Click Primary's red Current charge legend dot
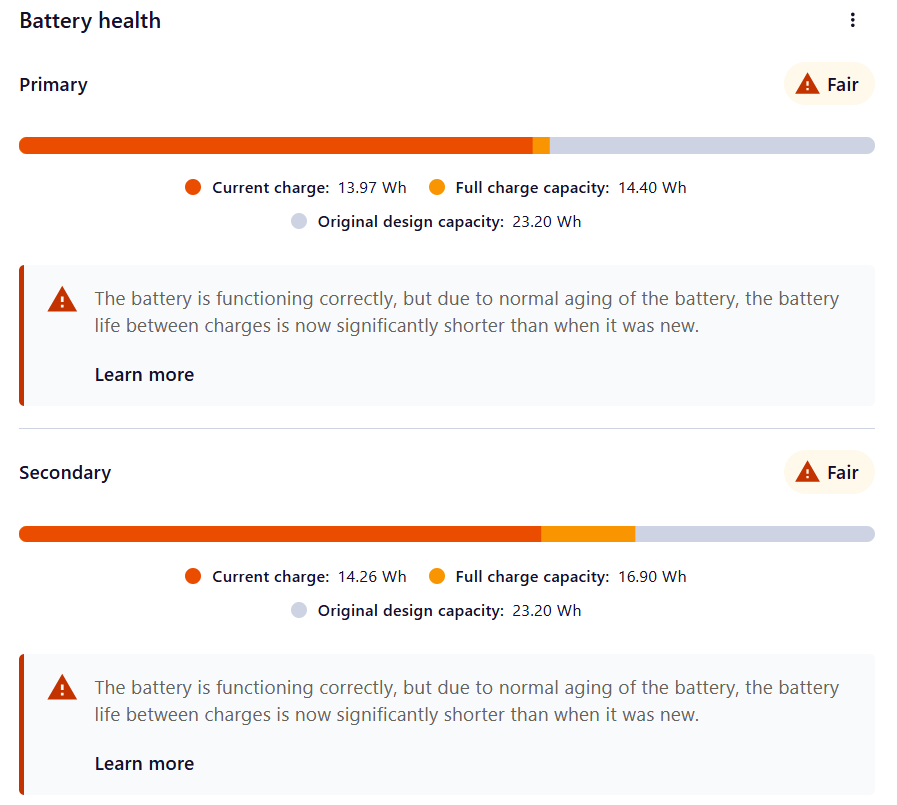897x805 pixels. click(x=193, y=187)
